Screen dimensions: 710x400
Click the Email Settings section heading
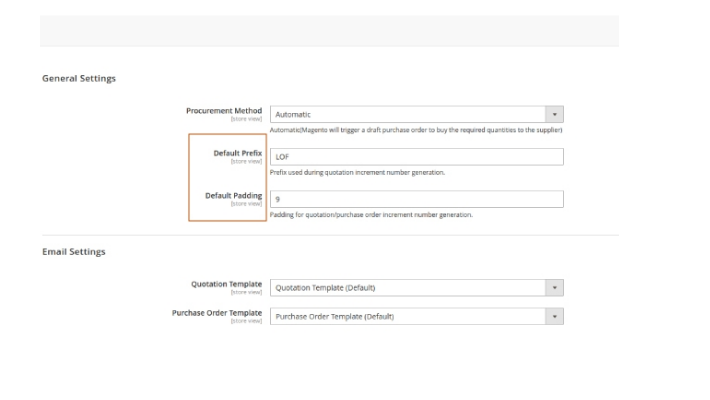tap(74, 252)
